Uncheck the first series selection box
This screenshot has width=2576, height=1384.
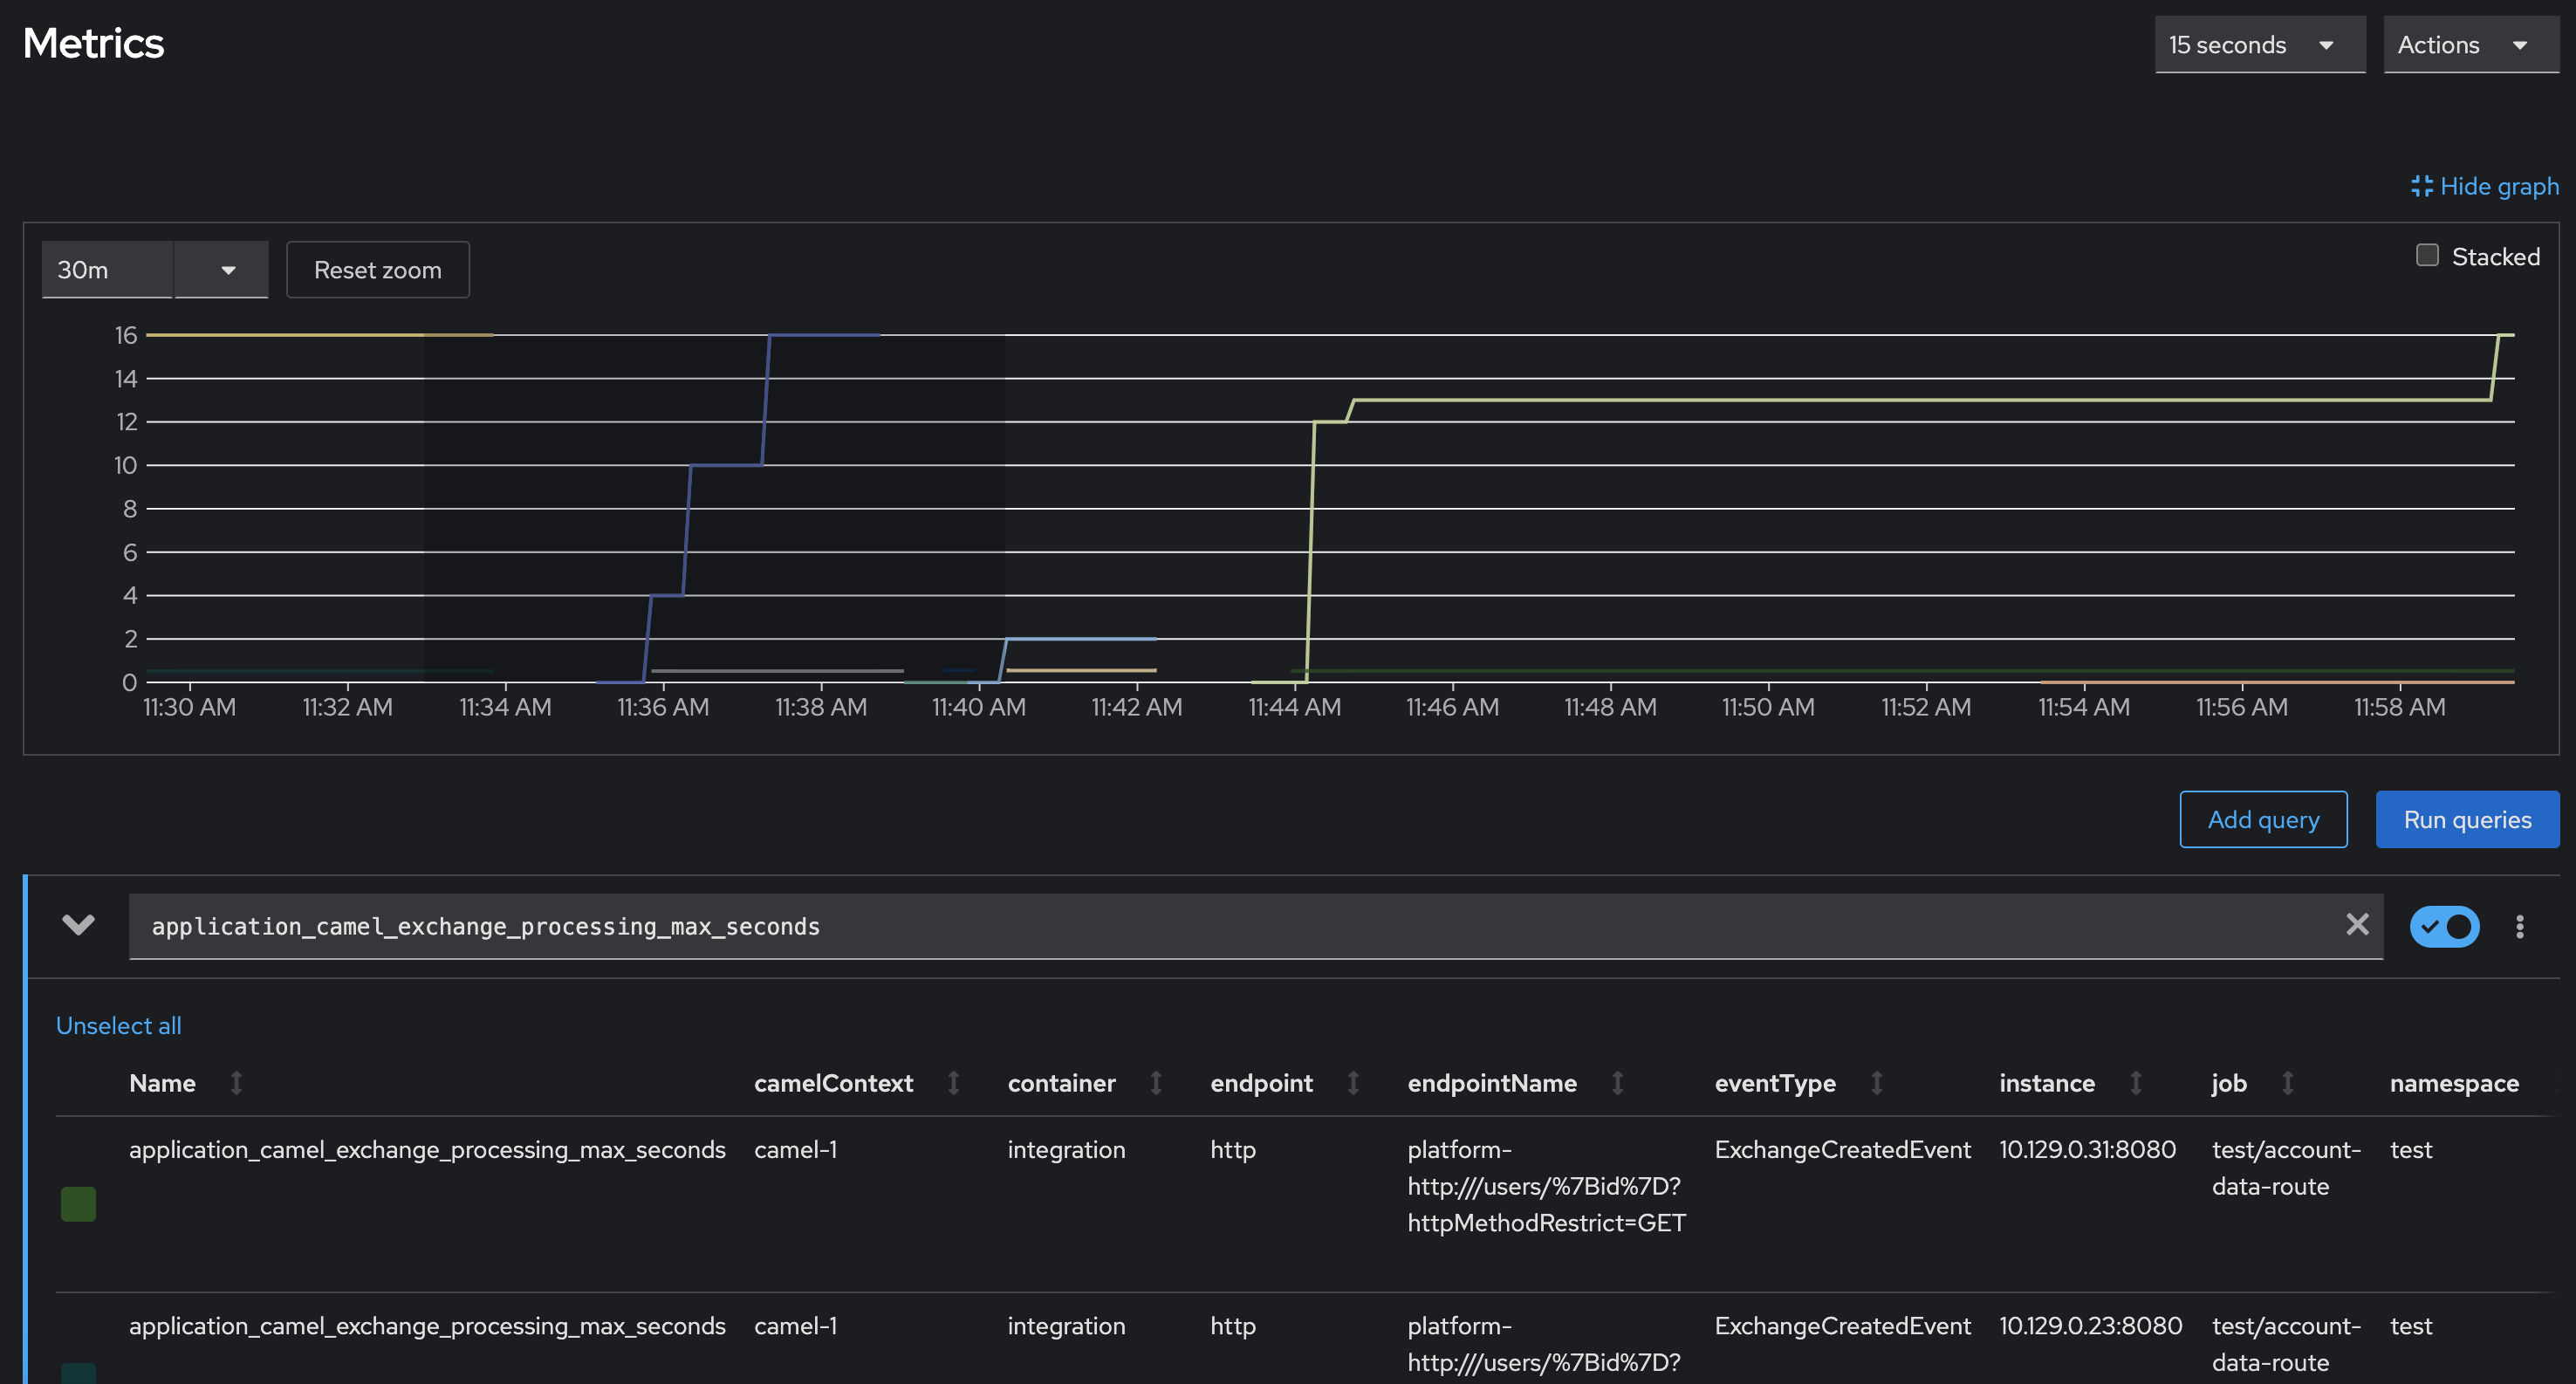point(78,1203)
